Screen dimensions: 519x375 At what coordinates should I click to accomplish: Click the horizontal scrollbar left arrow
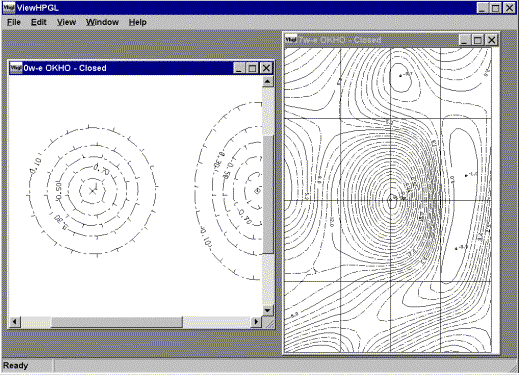(x=15, y=322)
